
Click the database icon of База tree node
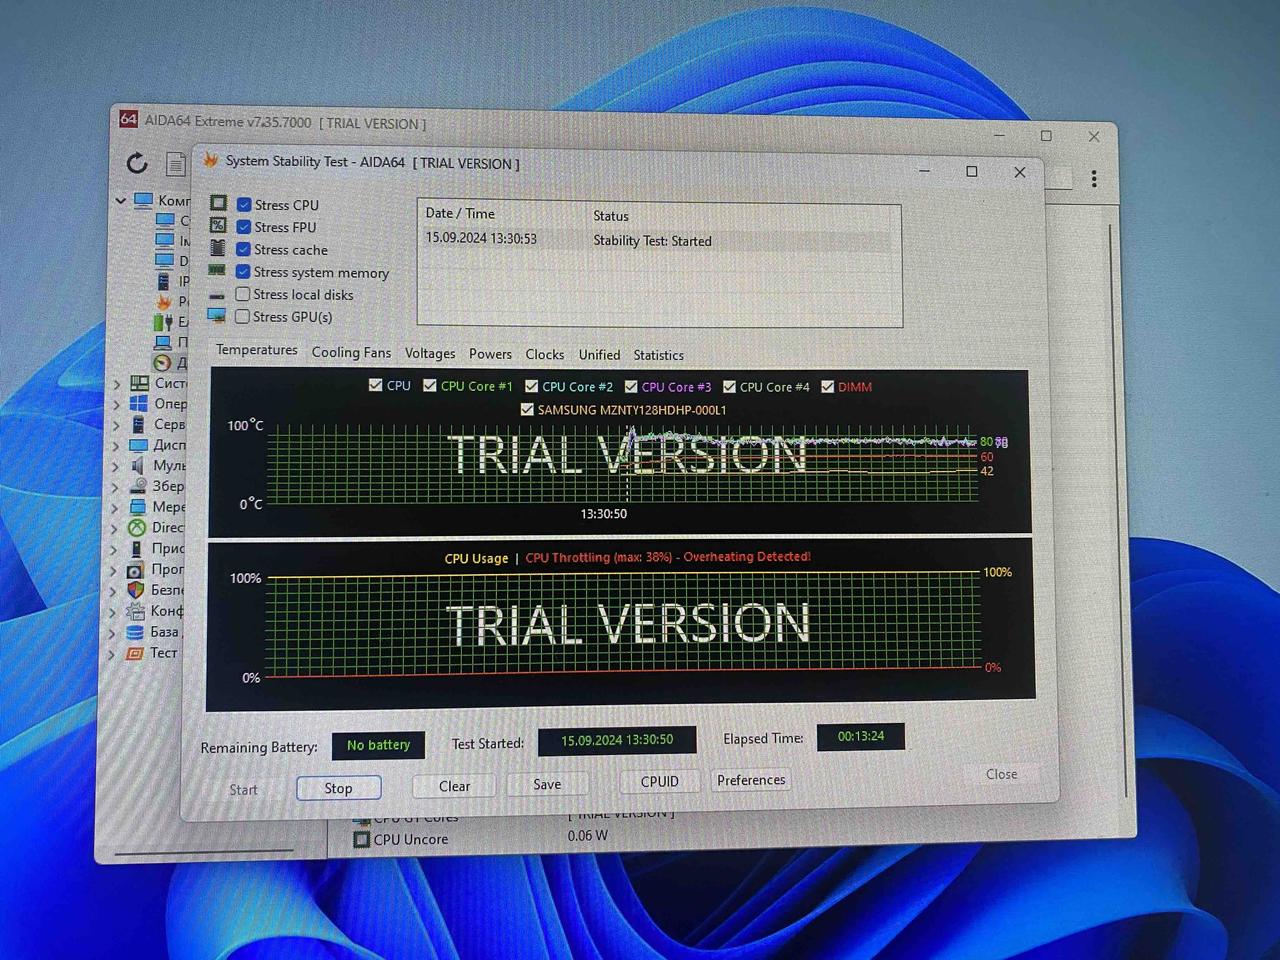135,632
